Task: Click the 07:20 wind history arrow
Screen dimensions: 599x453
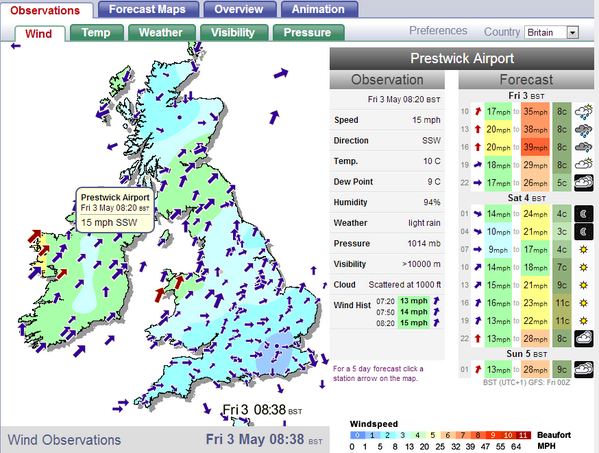Action: tap(436, 301)
